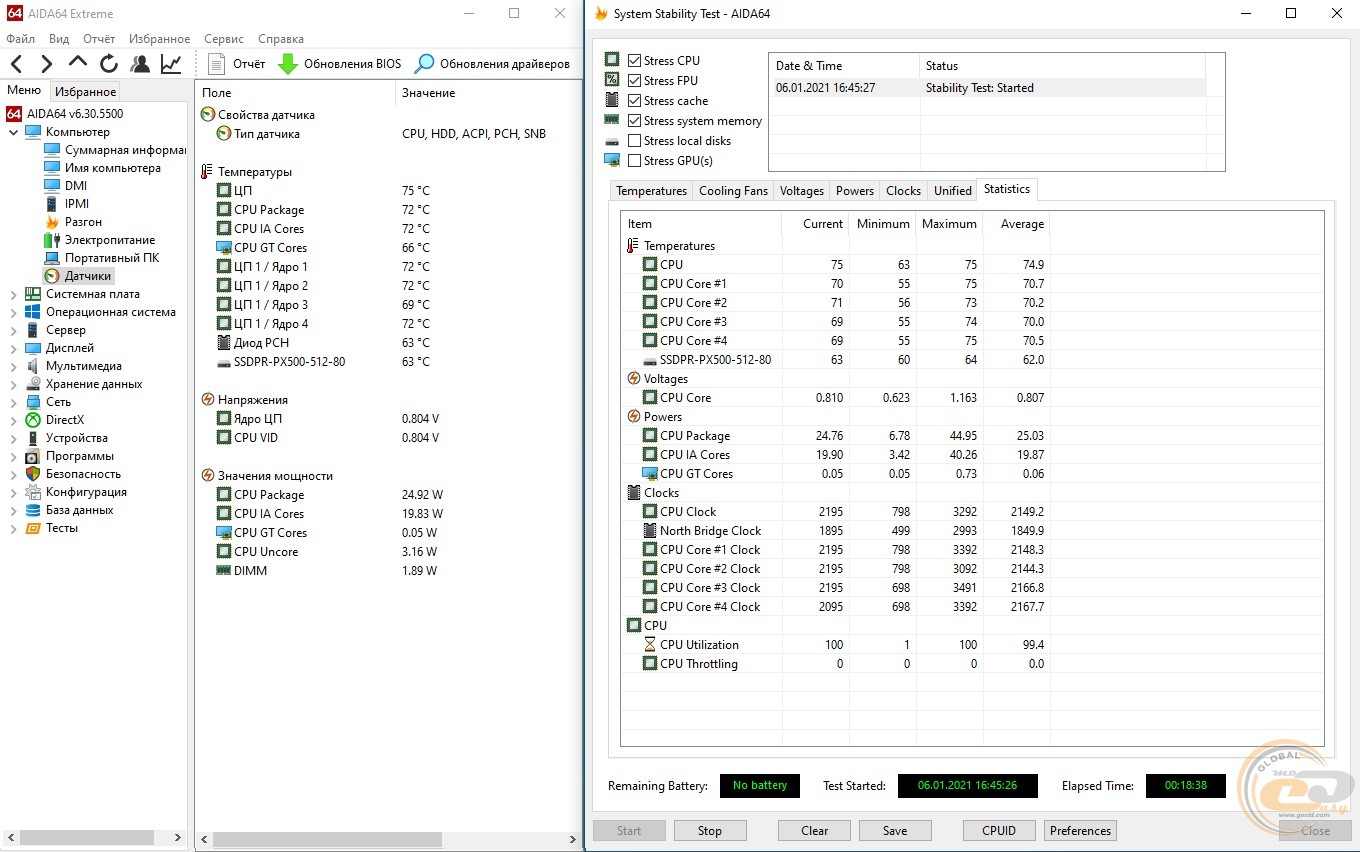This screenshot has width=1360, height=852.
Task: Uncheck the Stress CPU checkbox
Action: pos(635,61)
